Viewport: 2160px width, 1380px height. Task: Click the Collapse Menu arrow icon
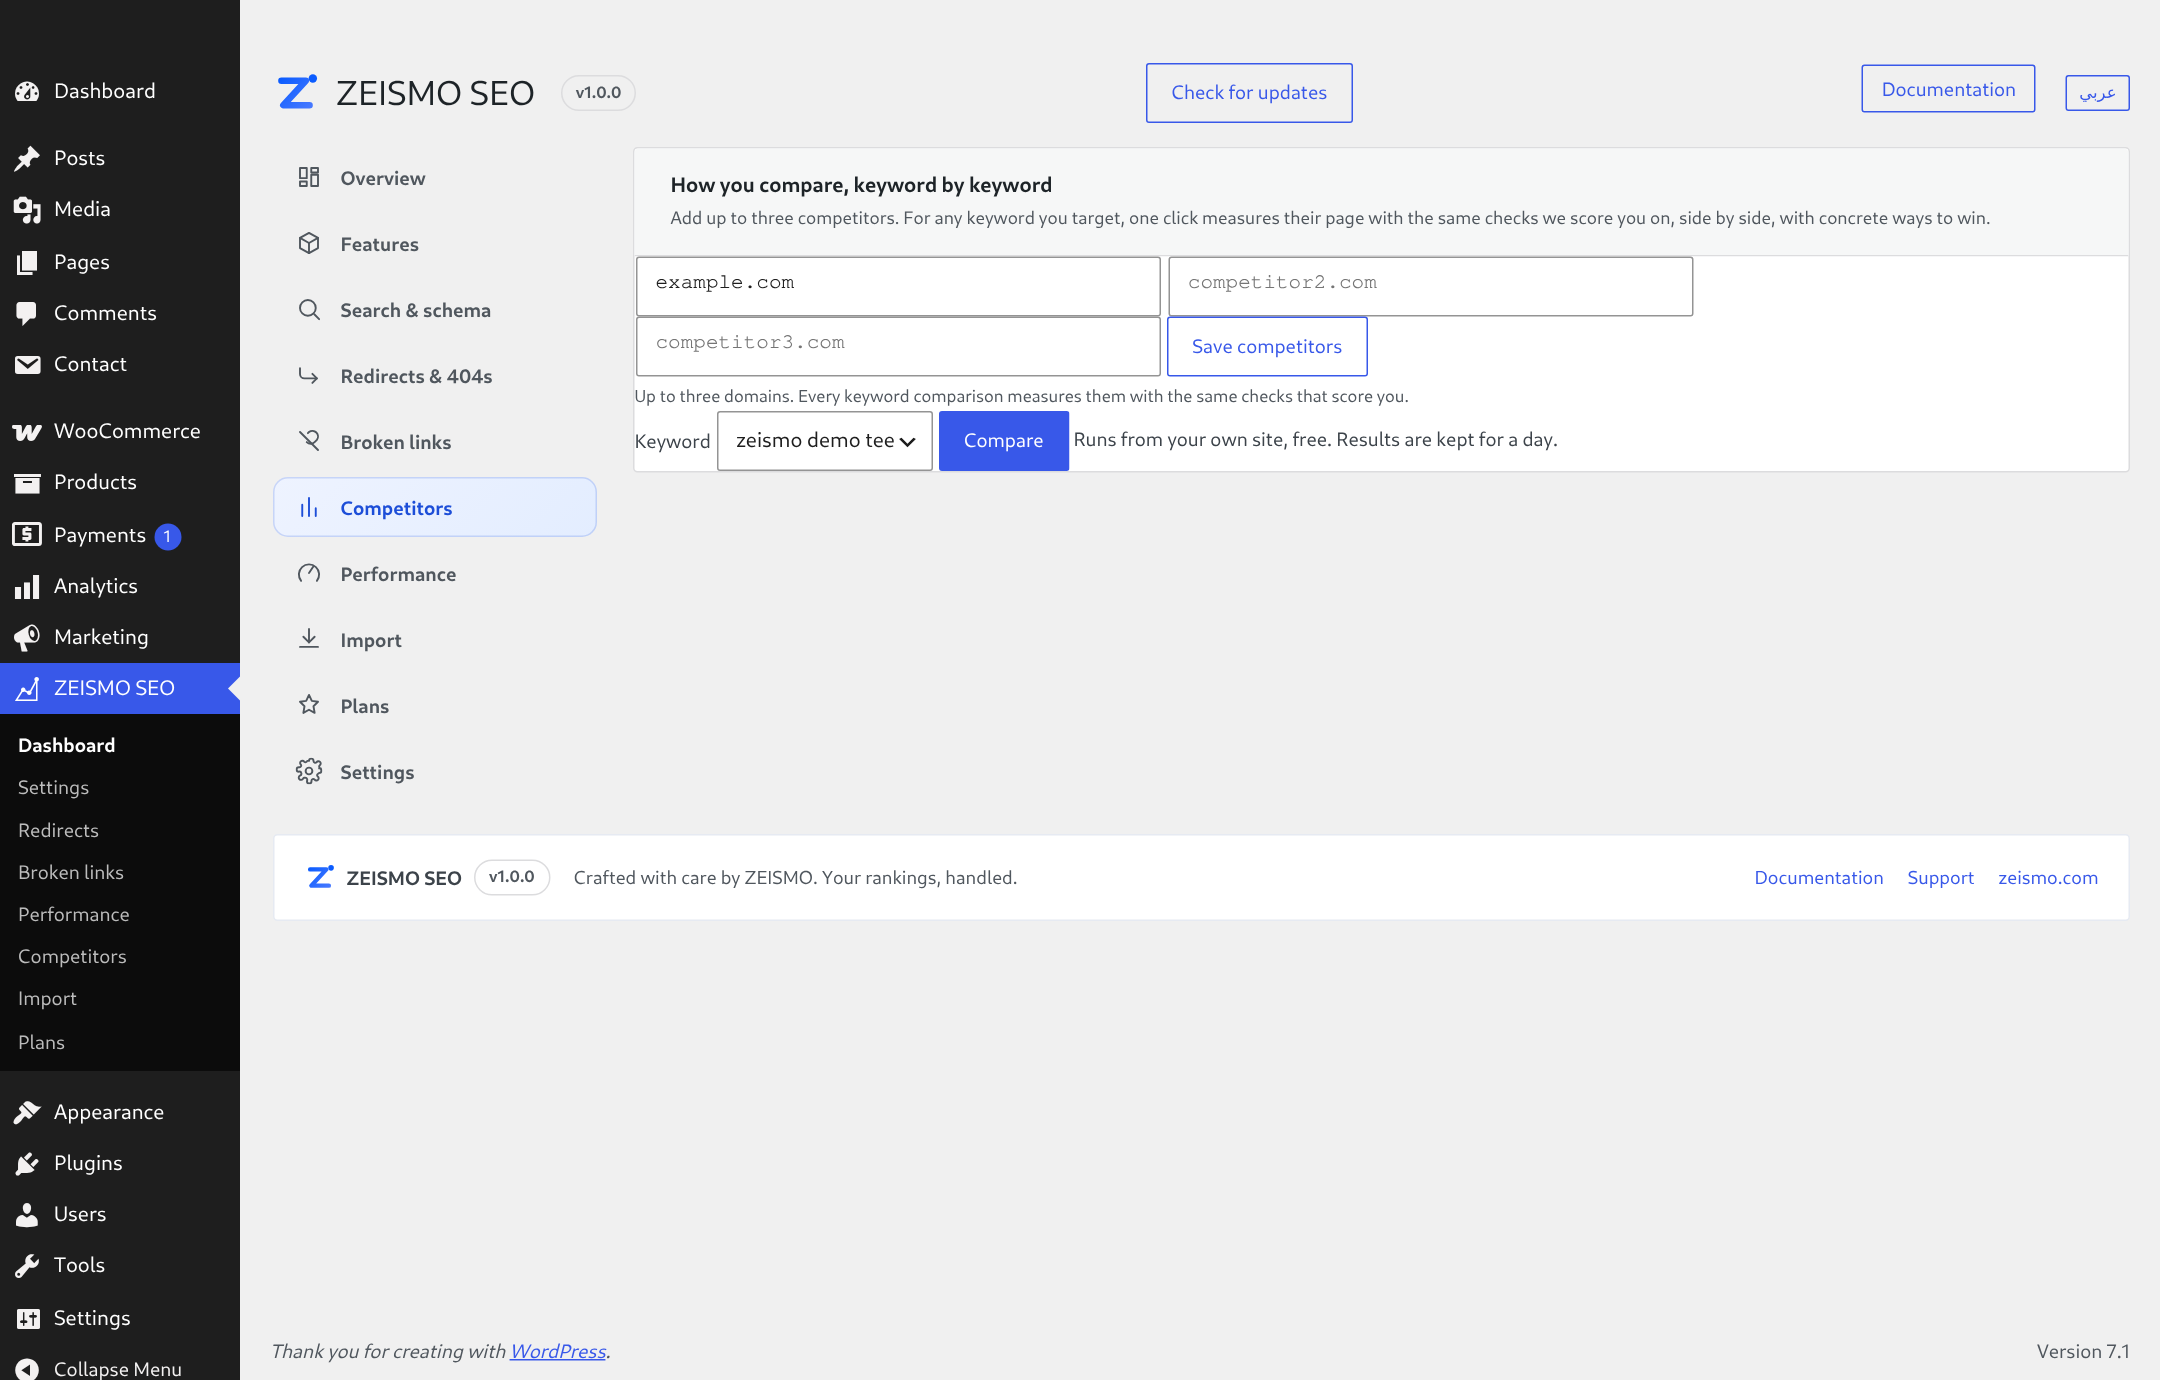point(27,1368)
